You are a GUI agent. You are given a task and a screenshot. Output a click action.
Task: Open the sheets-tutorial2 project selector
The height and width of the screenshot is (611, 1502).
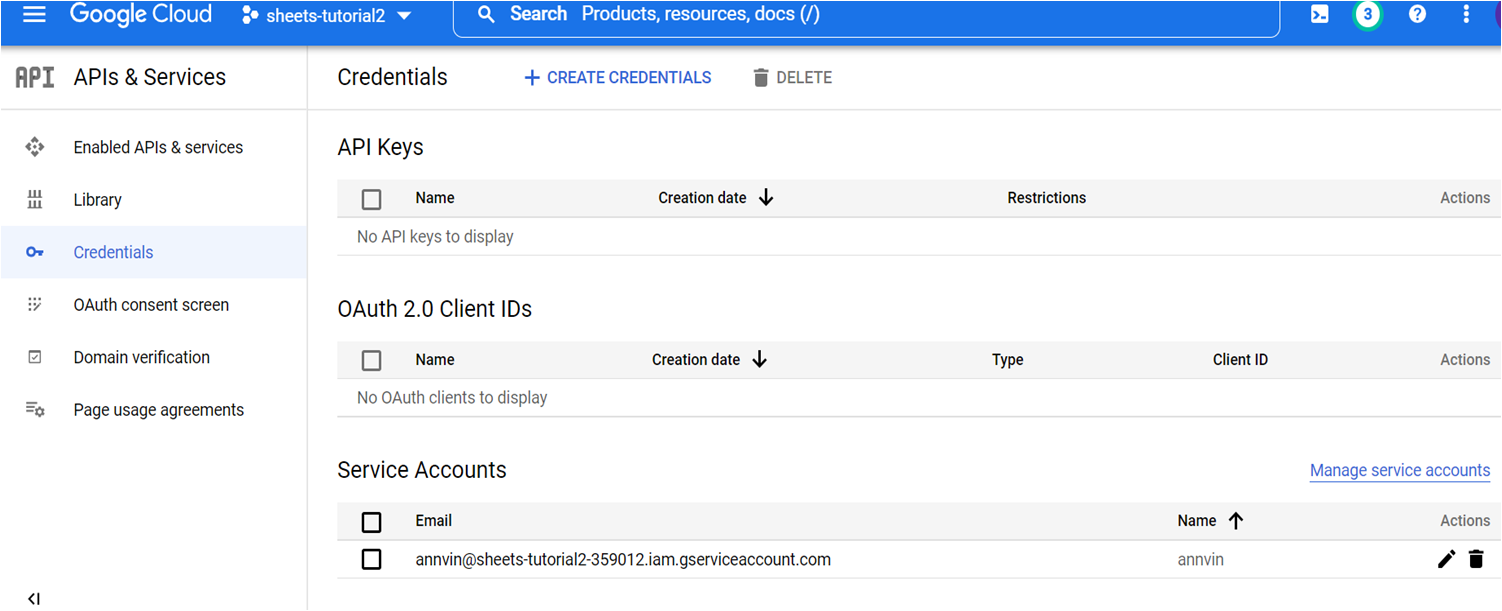[326, 16]
